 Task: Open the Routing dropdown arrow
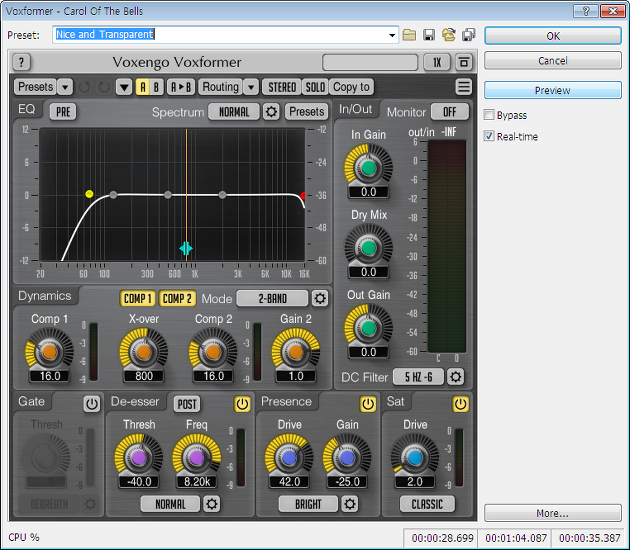coord(251,87)
